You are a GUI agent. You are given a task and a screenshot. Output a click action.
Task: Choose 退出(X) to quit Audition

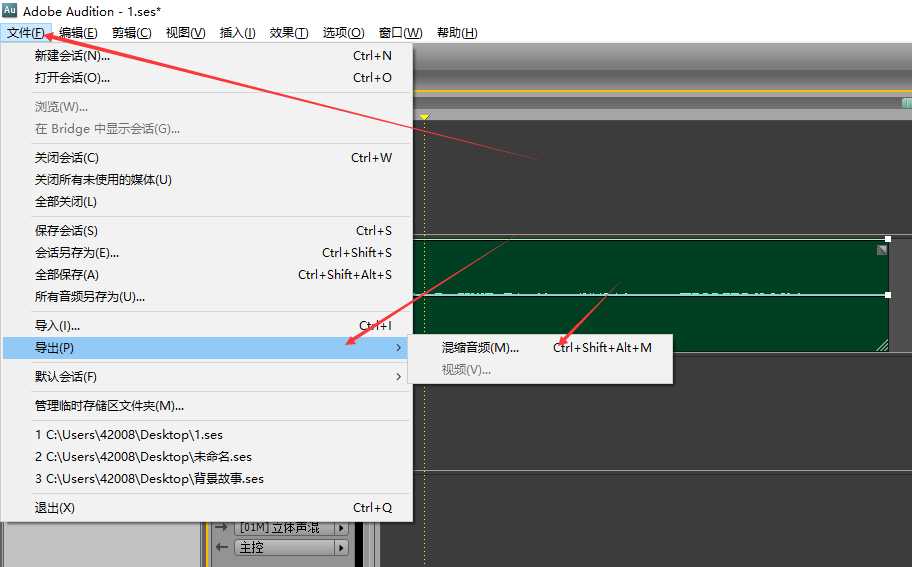[207, 508]
